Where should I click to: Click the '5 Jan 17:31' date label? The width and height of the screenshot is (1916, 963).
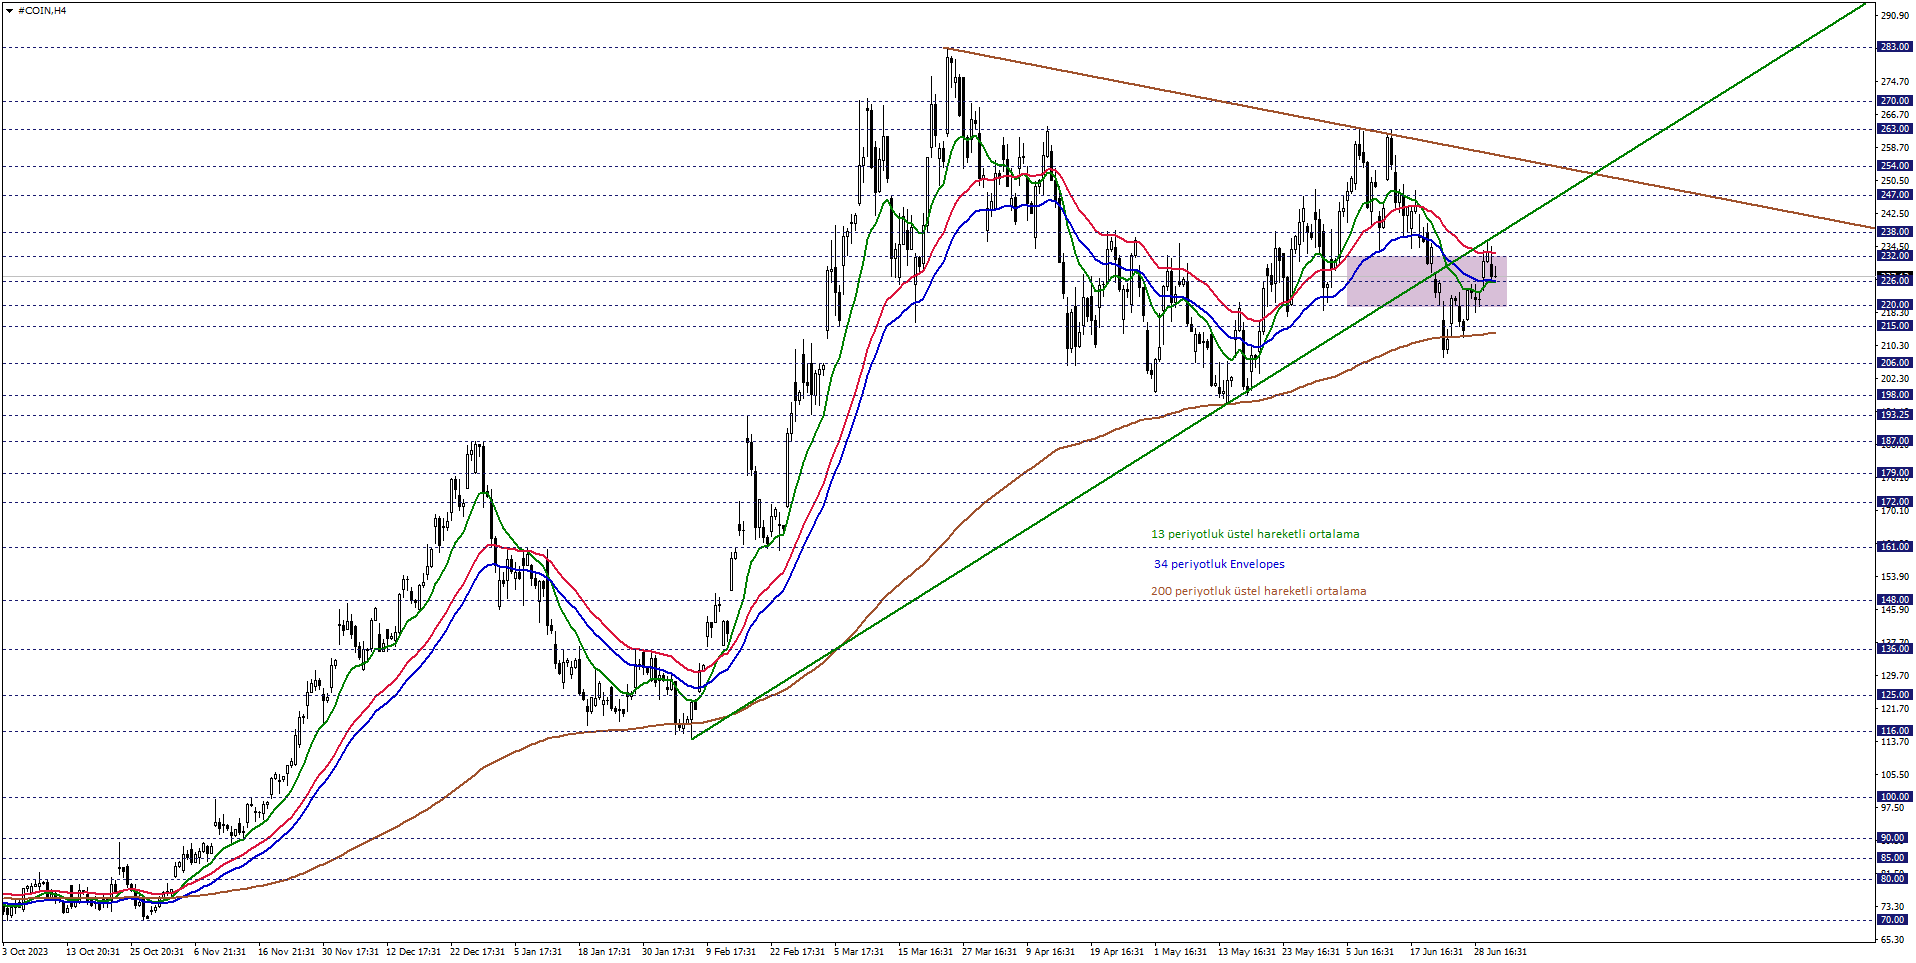(538, 952)
